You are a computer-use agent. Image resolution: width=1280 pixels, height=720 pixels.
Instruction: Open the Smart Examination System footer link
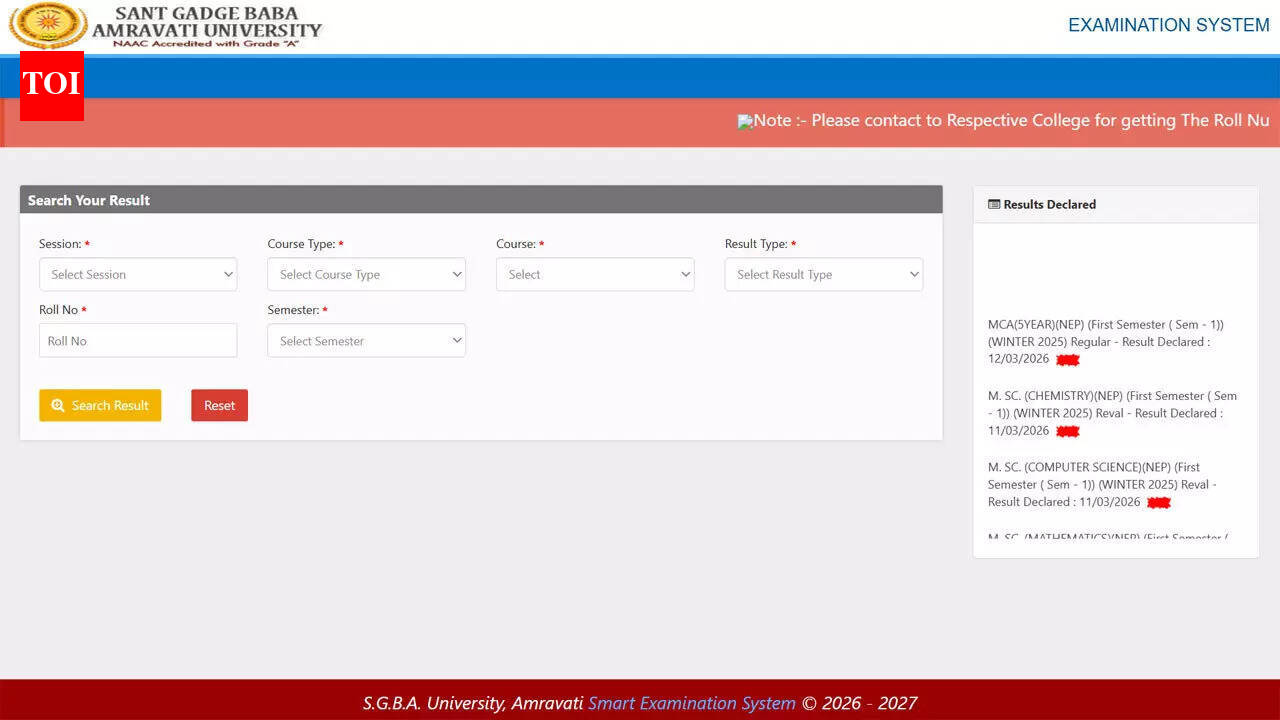point(691,703)
